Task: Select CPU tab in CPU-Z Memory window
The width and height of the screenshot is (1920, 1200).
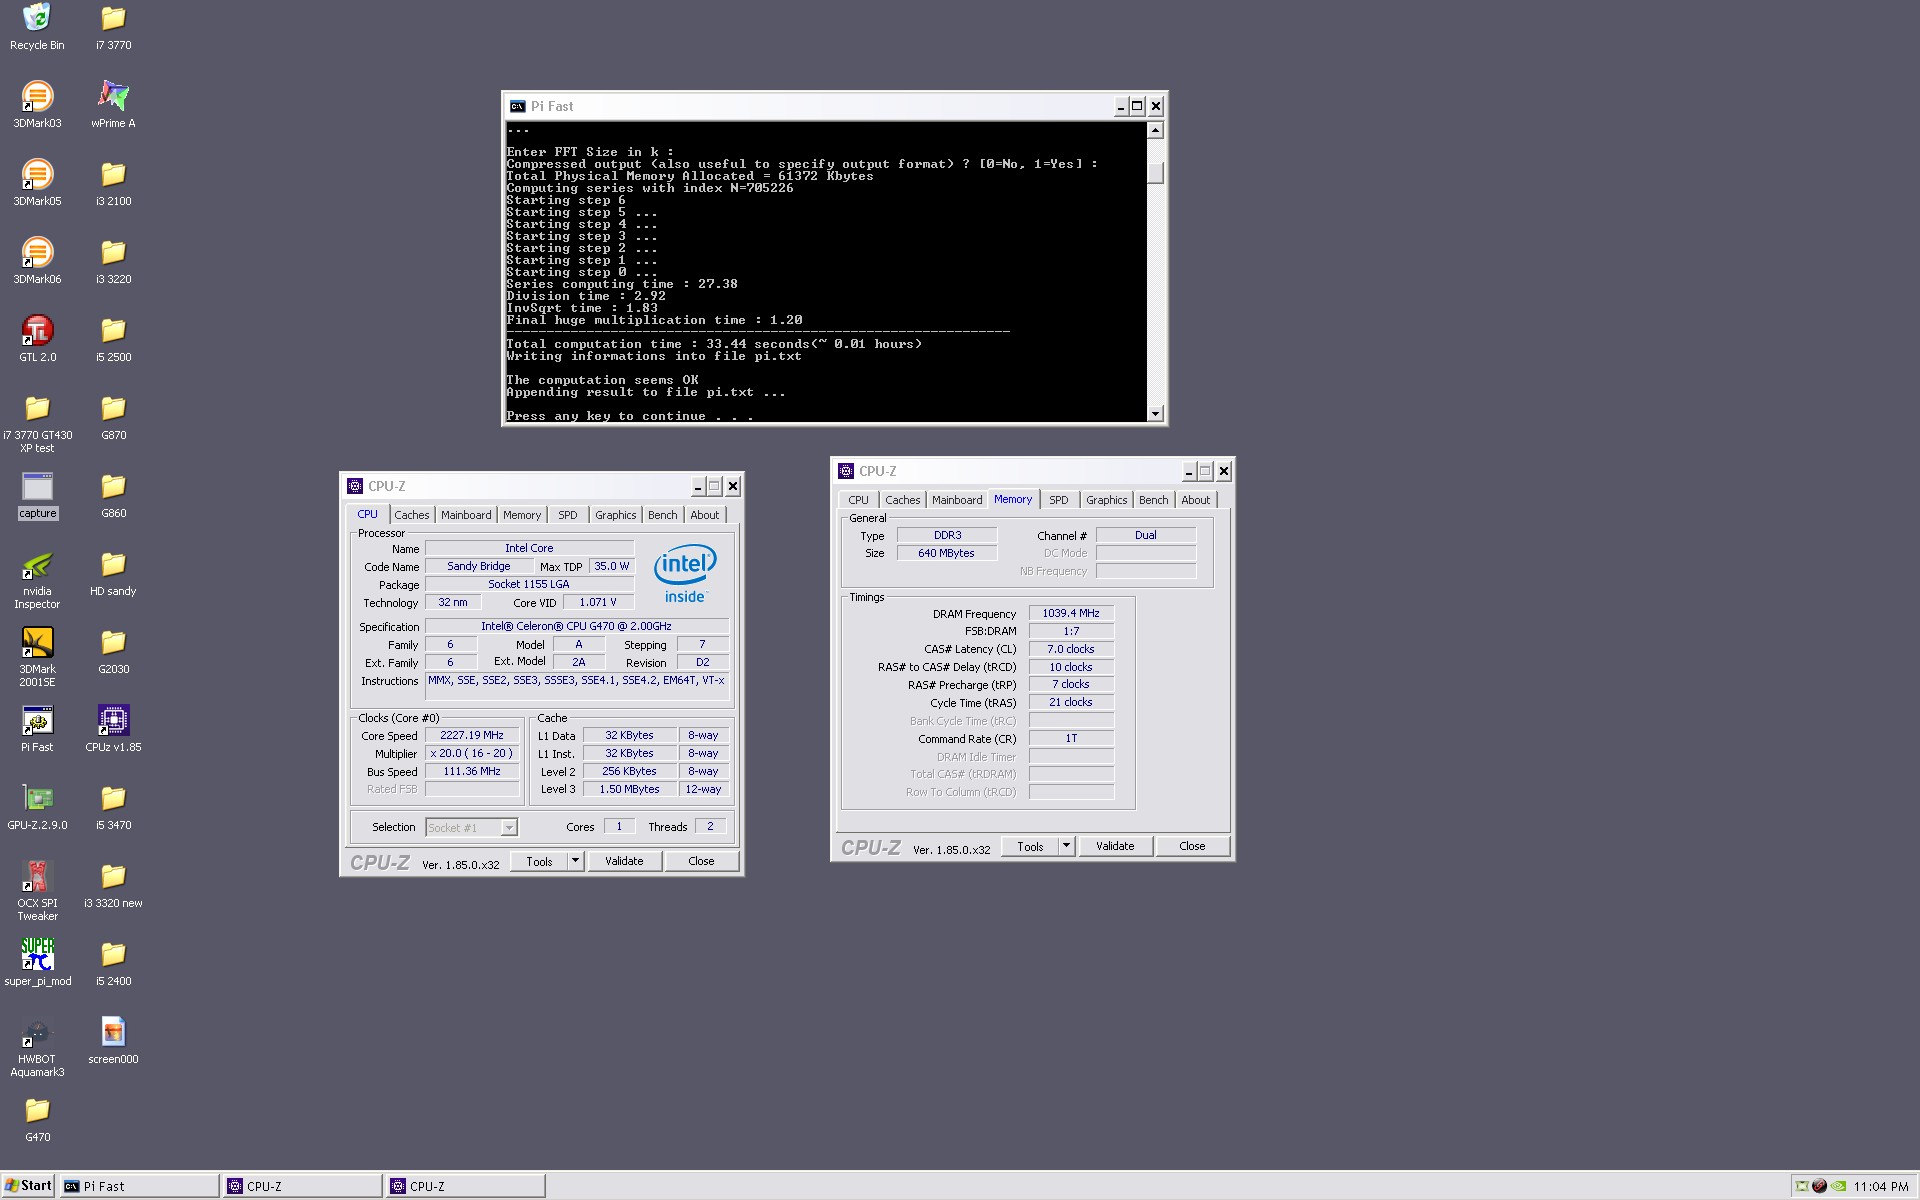Action: click(x=858, y=500)
